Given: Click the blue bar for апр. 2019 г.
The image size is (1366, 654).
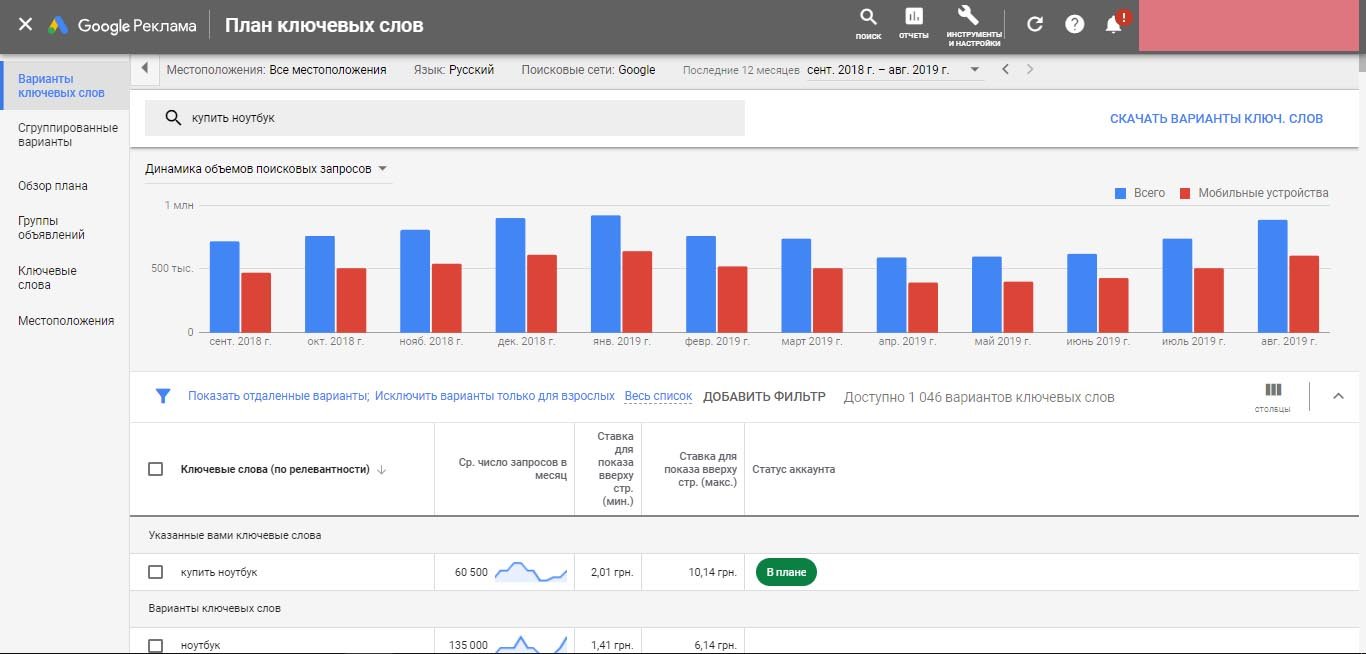Looking at the screenshot, I should 891,295.
